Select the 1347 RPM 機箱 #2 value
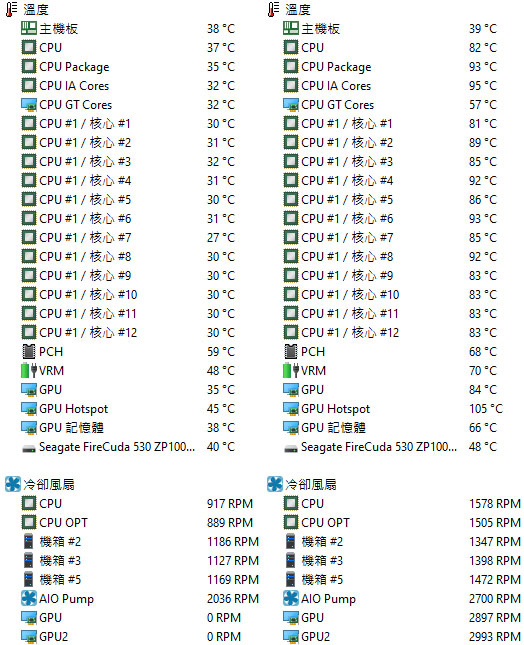The image size is (524, 645). coord(495,541)
